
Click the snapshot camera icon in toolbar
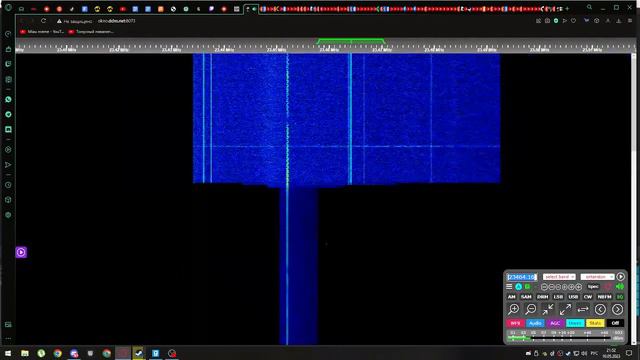tap(547, 21)
